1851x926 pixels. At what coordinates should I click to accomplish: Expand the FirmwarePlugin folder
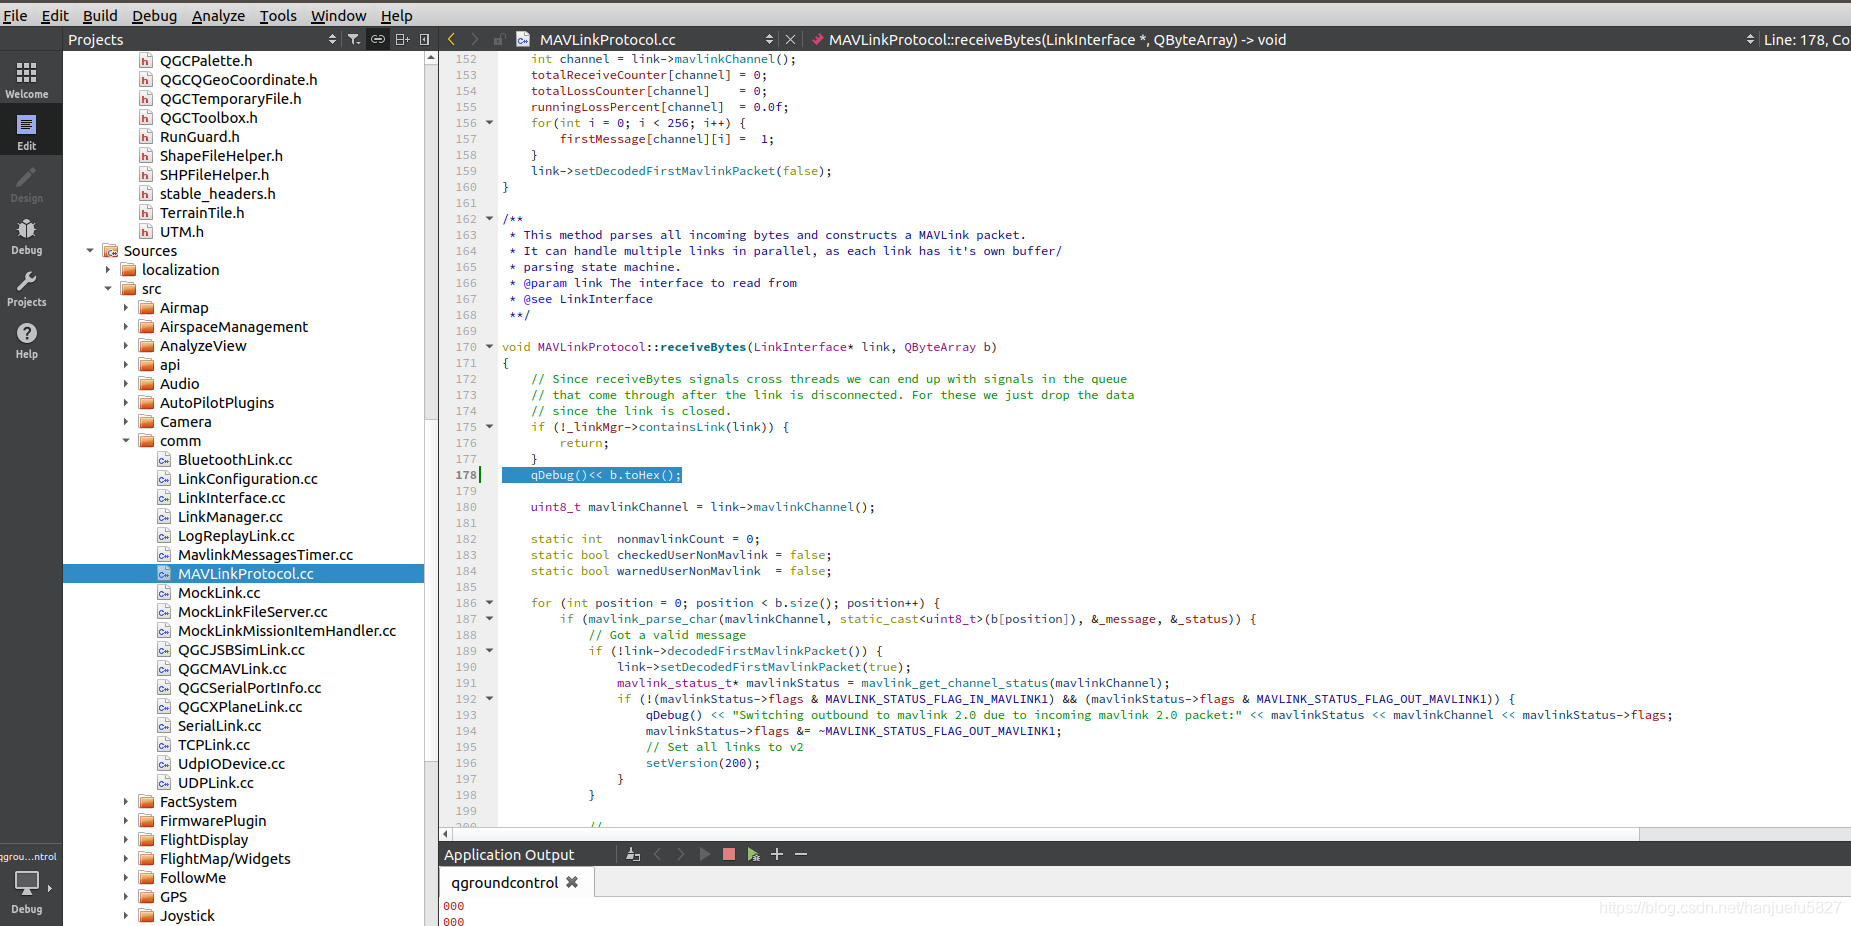(x=126, y=821)
